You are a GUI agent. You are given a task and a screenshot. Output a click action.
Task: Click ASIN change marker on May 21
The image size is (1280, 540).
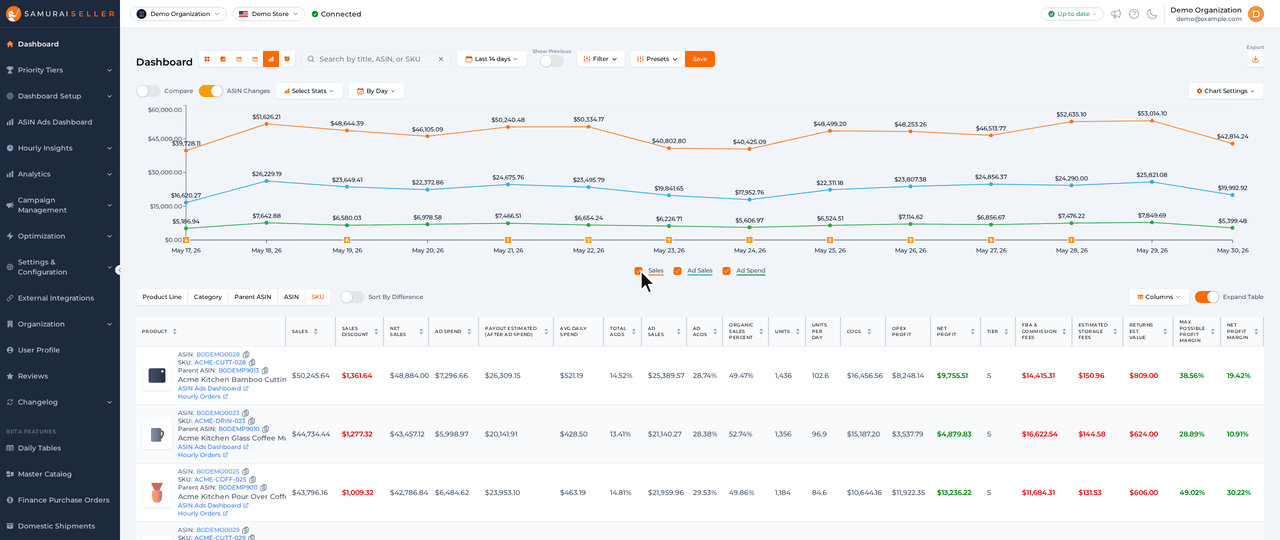point(508,240)
